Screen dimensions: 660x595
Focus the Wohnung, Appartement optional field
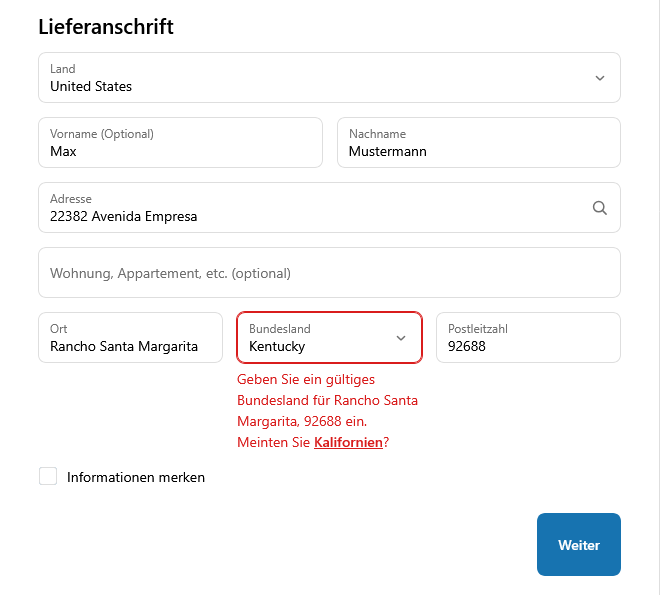click(x=329, y=273)
